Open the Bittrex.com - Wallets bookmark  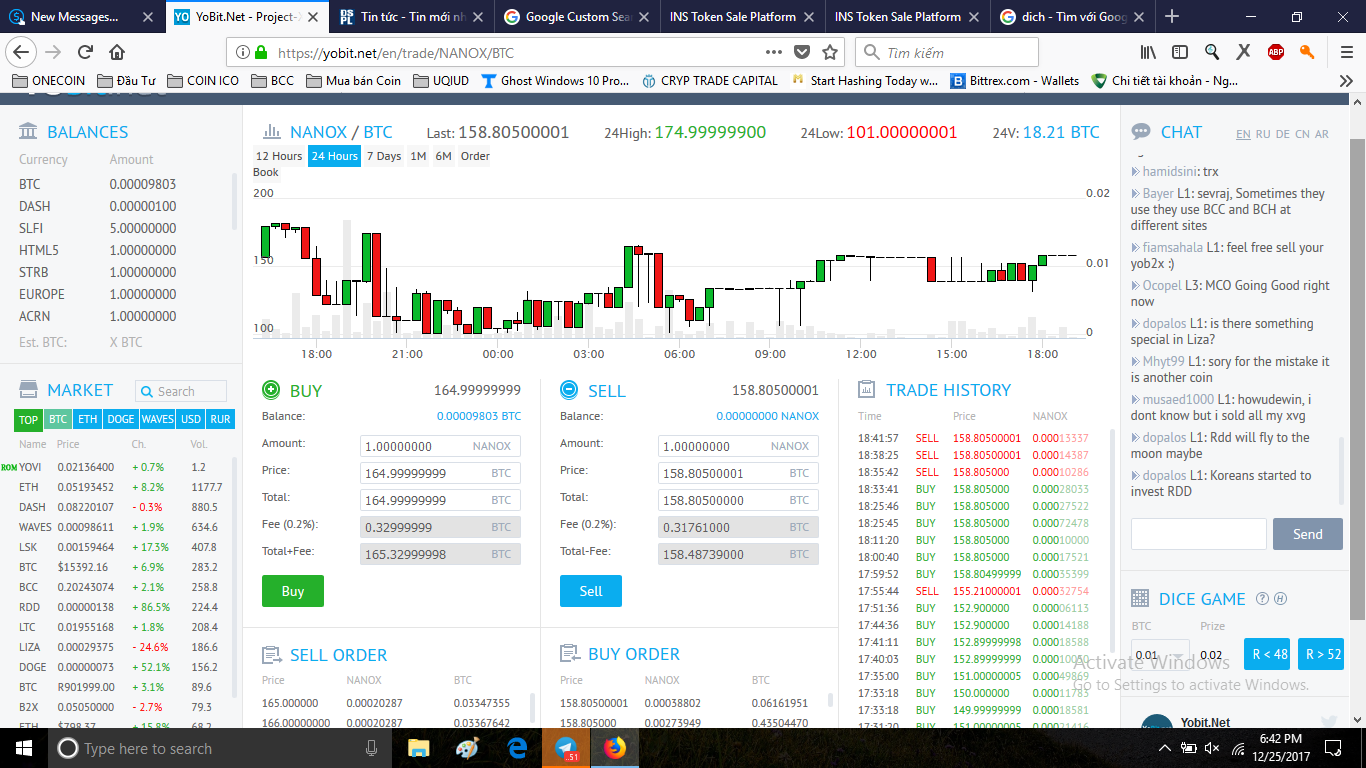pos(1015,81)
